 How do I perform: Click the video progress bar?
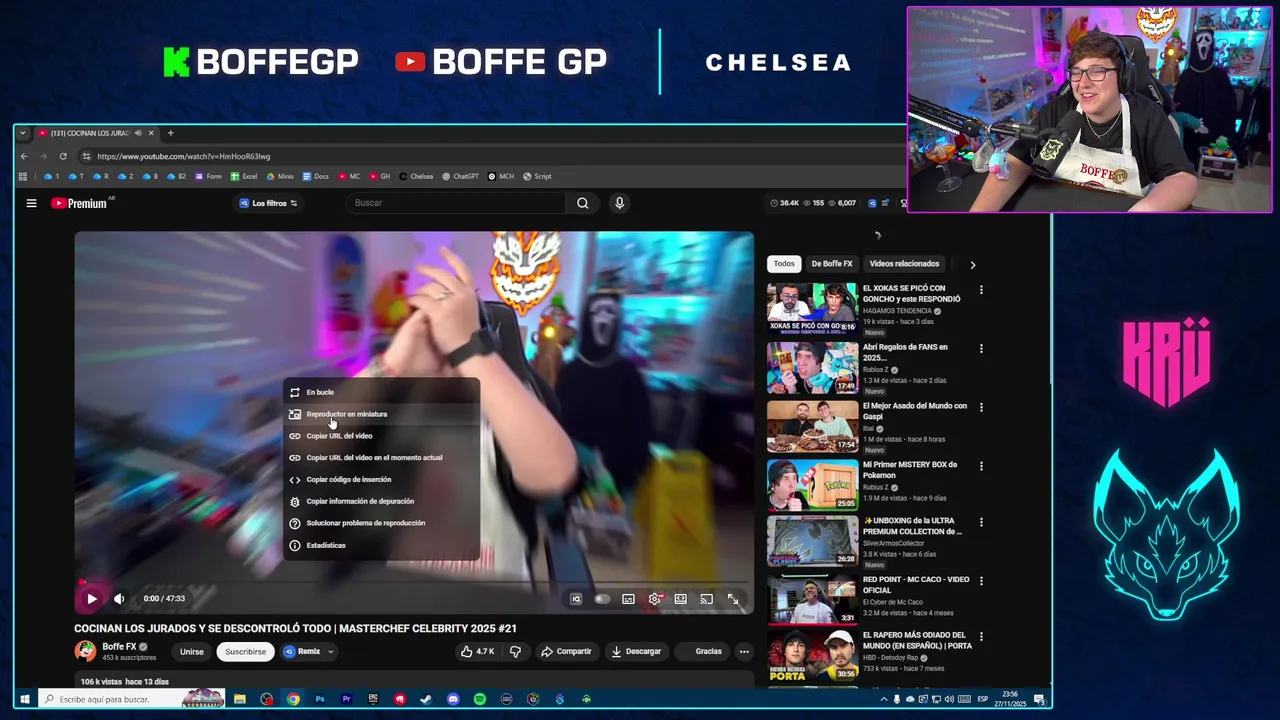tap(414, 581)
